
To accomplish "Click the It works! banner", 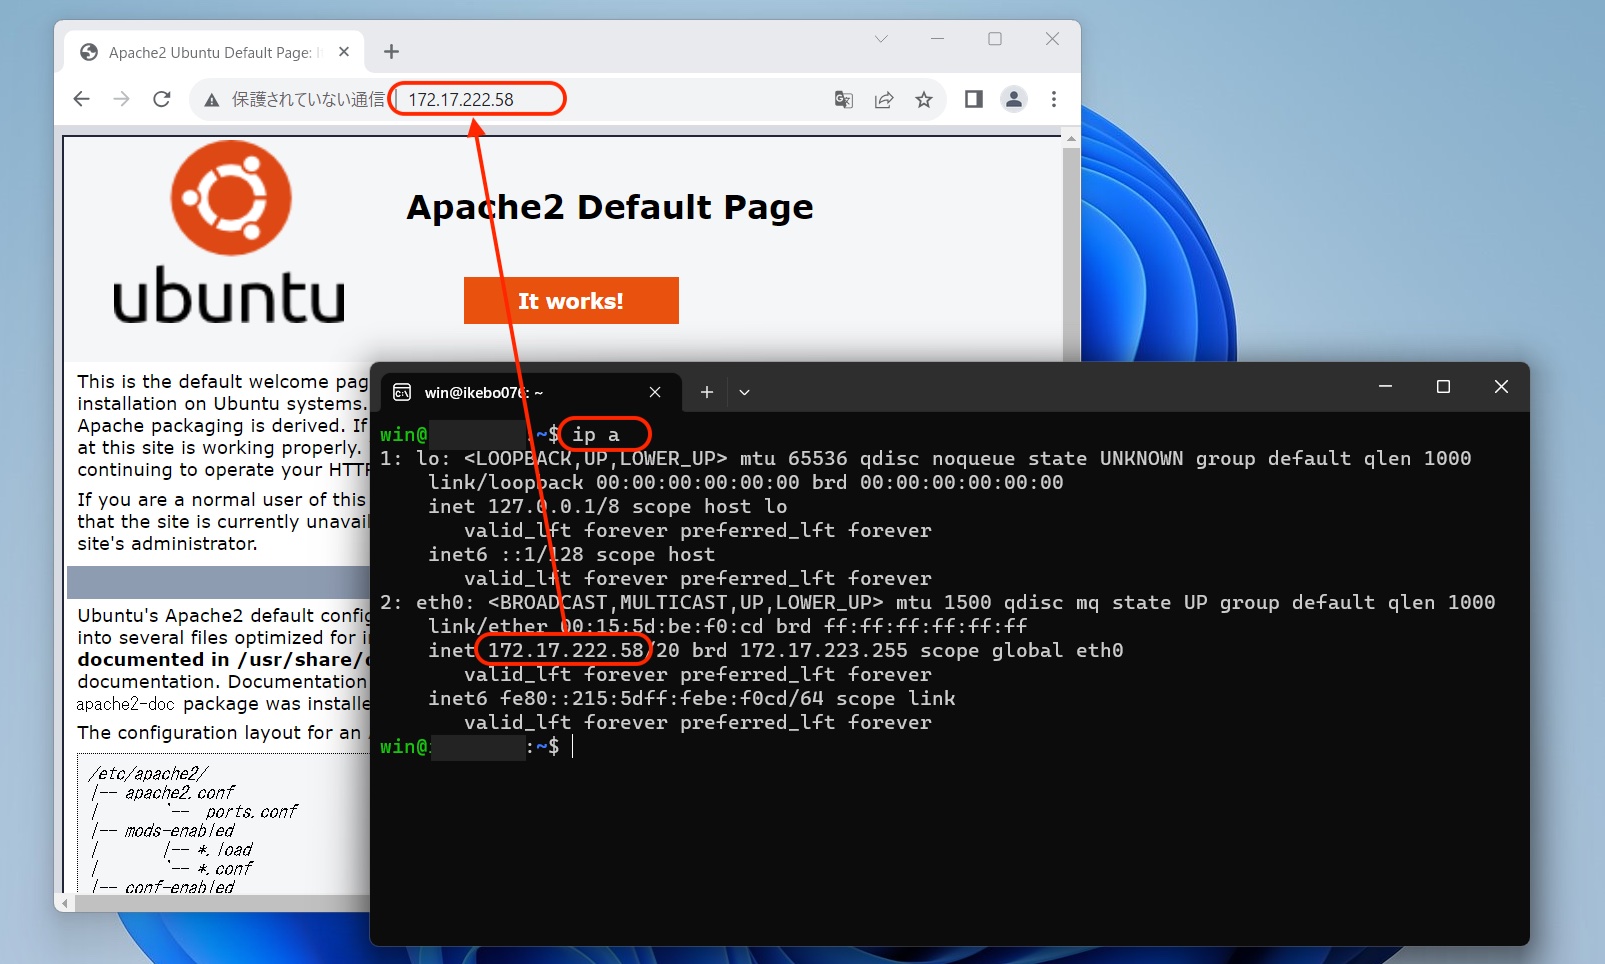I will tap(571, 300).
